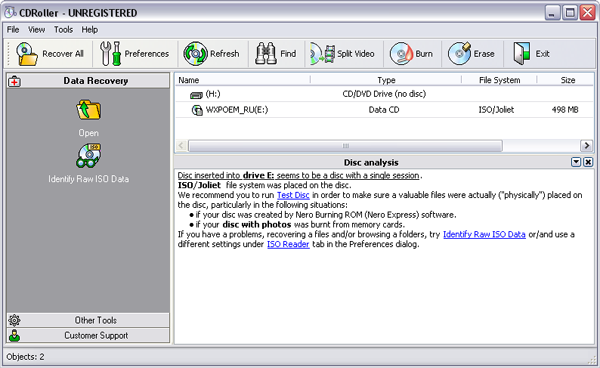Open the Identify Raw ISO Data link
Viewport: 600px width, 368px height.
484,234
